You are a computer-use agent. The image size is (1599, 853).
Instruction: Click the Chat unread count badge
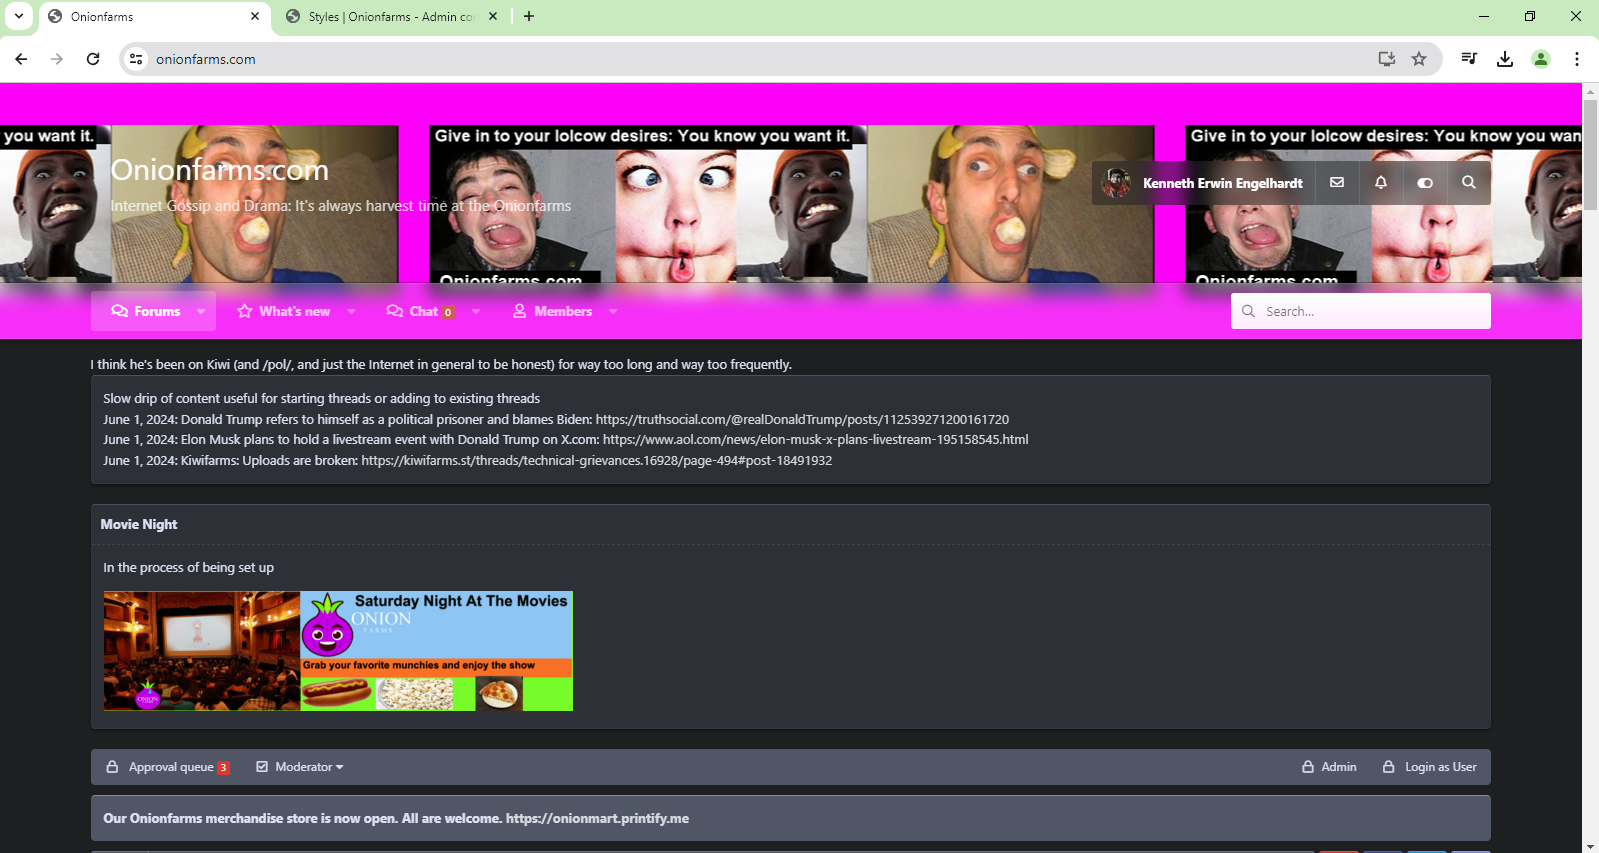[448, 312]
